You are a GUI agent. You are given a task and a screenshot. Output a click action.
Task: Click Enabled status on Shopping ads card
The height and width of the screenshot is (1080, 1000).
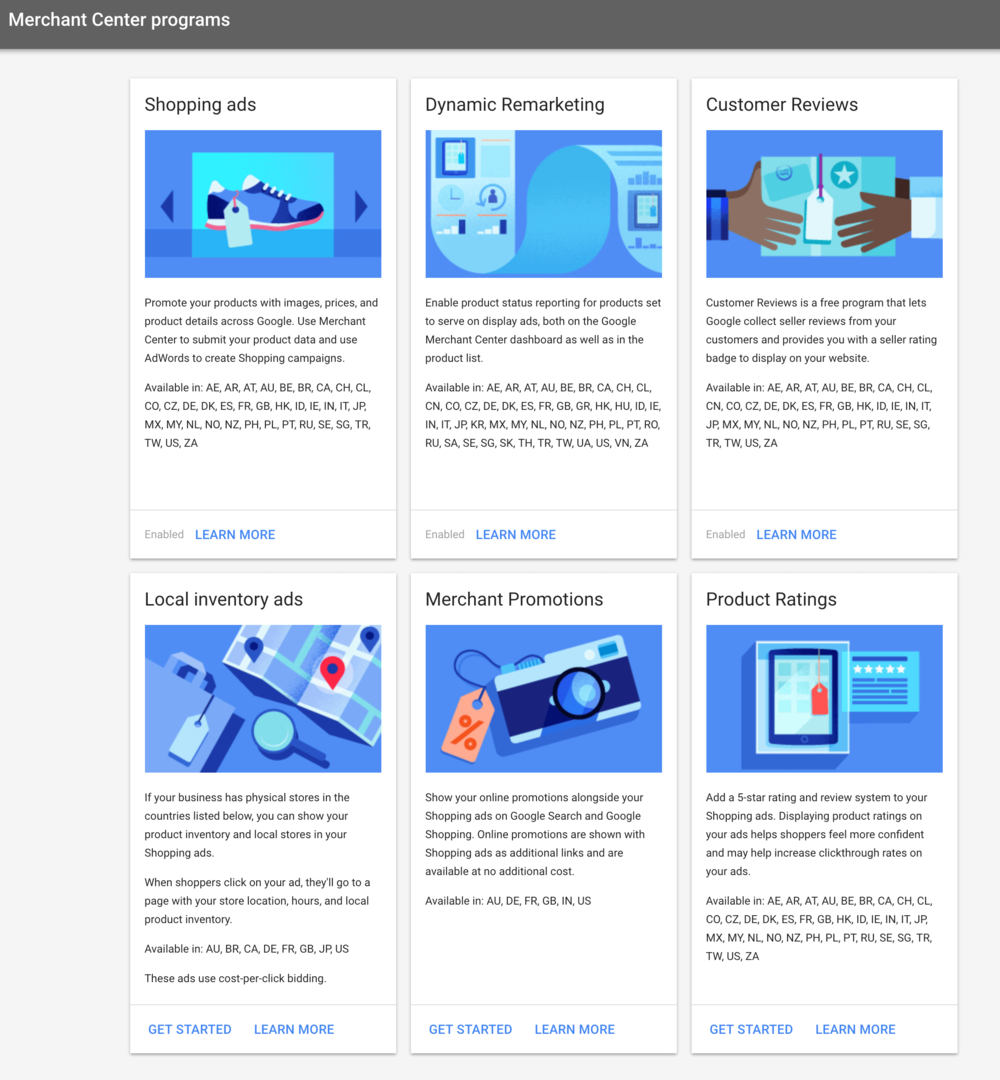[164, 534]
